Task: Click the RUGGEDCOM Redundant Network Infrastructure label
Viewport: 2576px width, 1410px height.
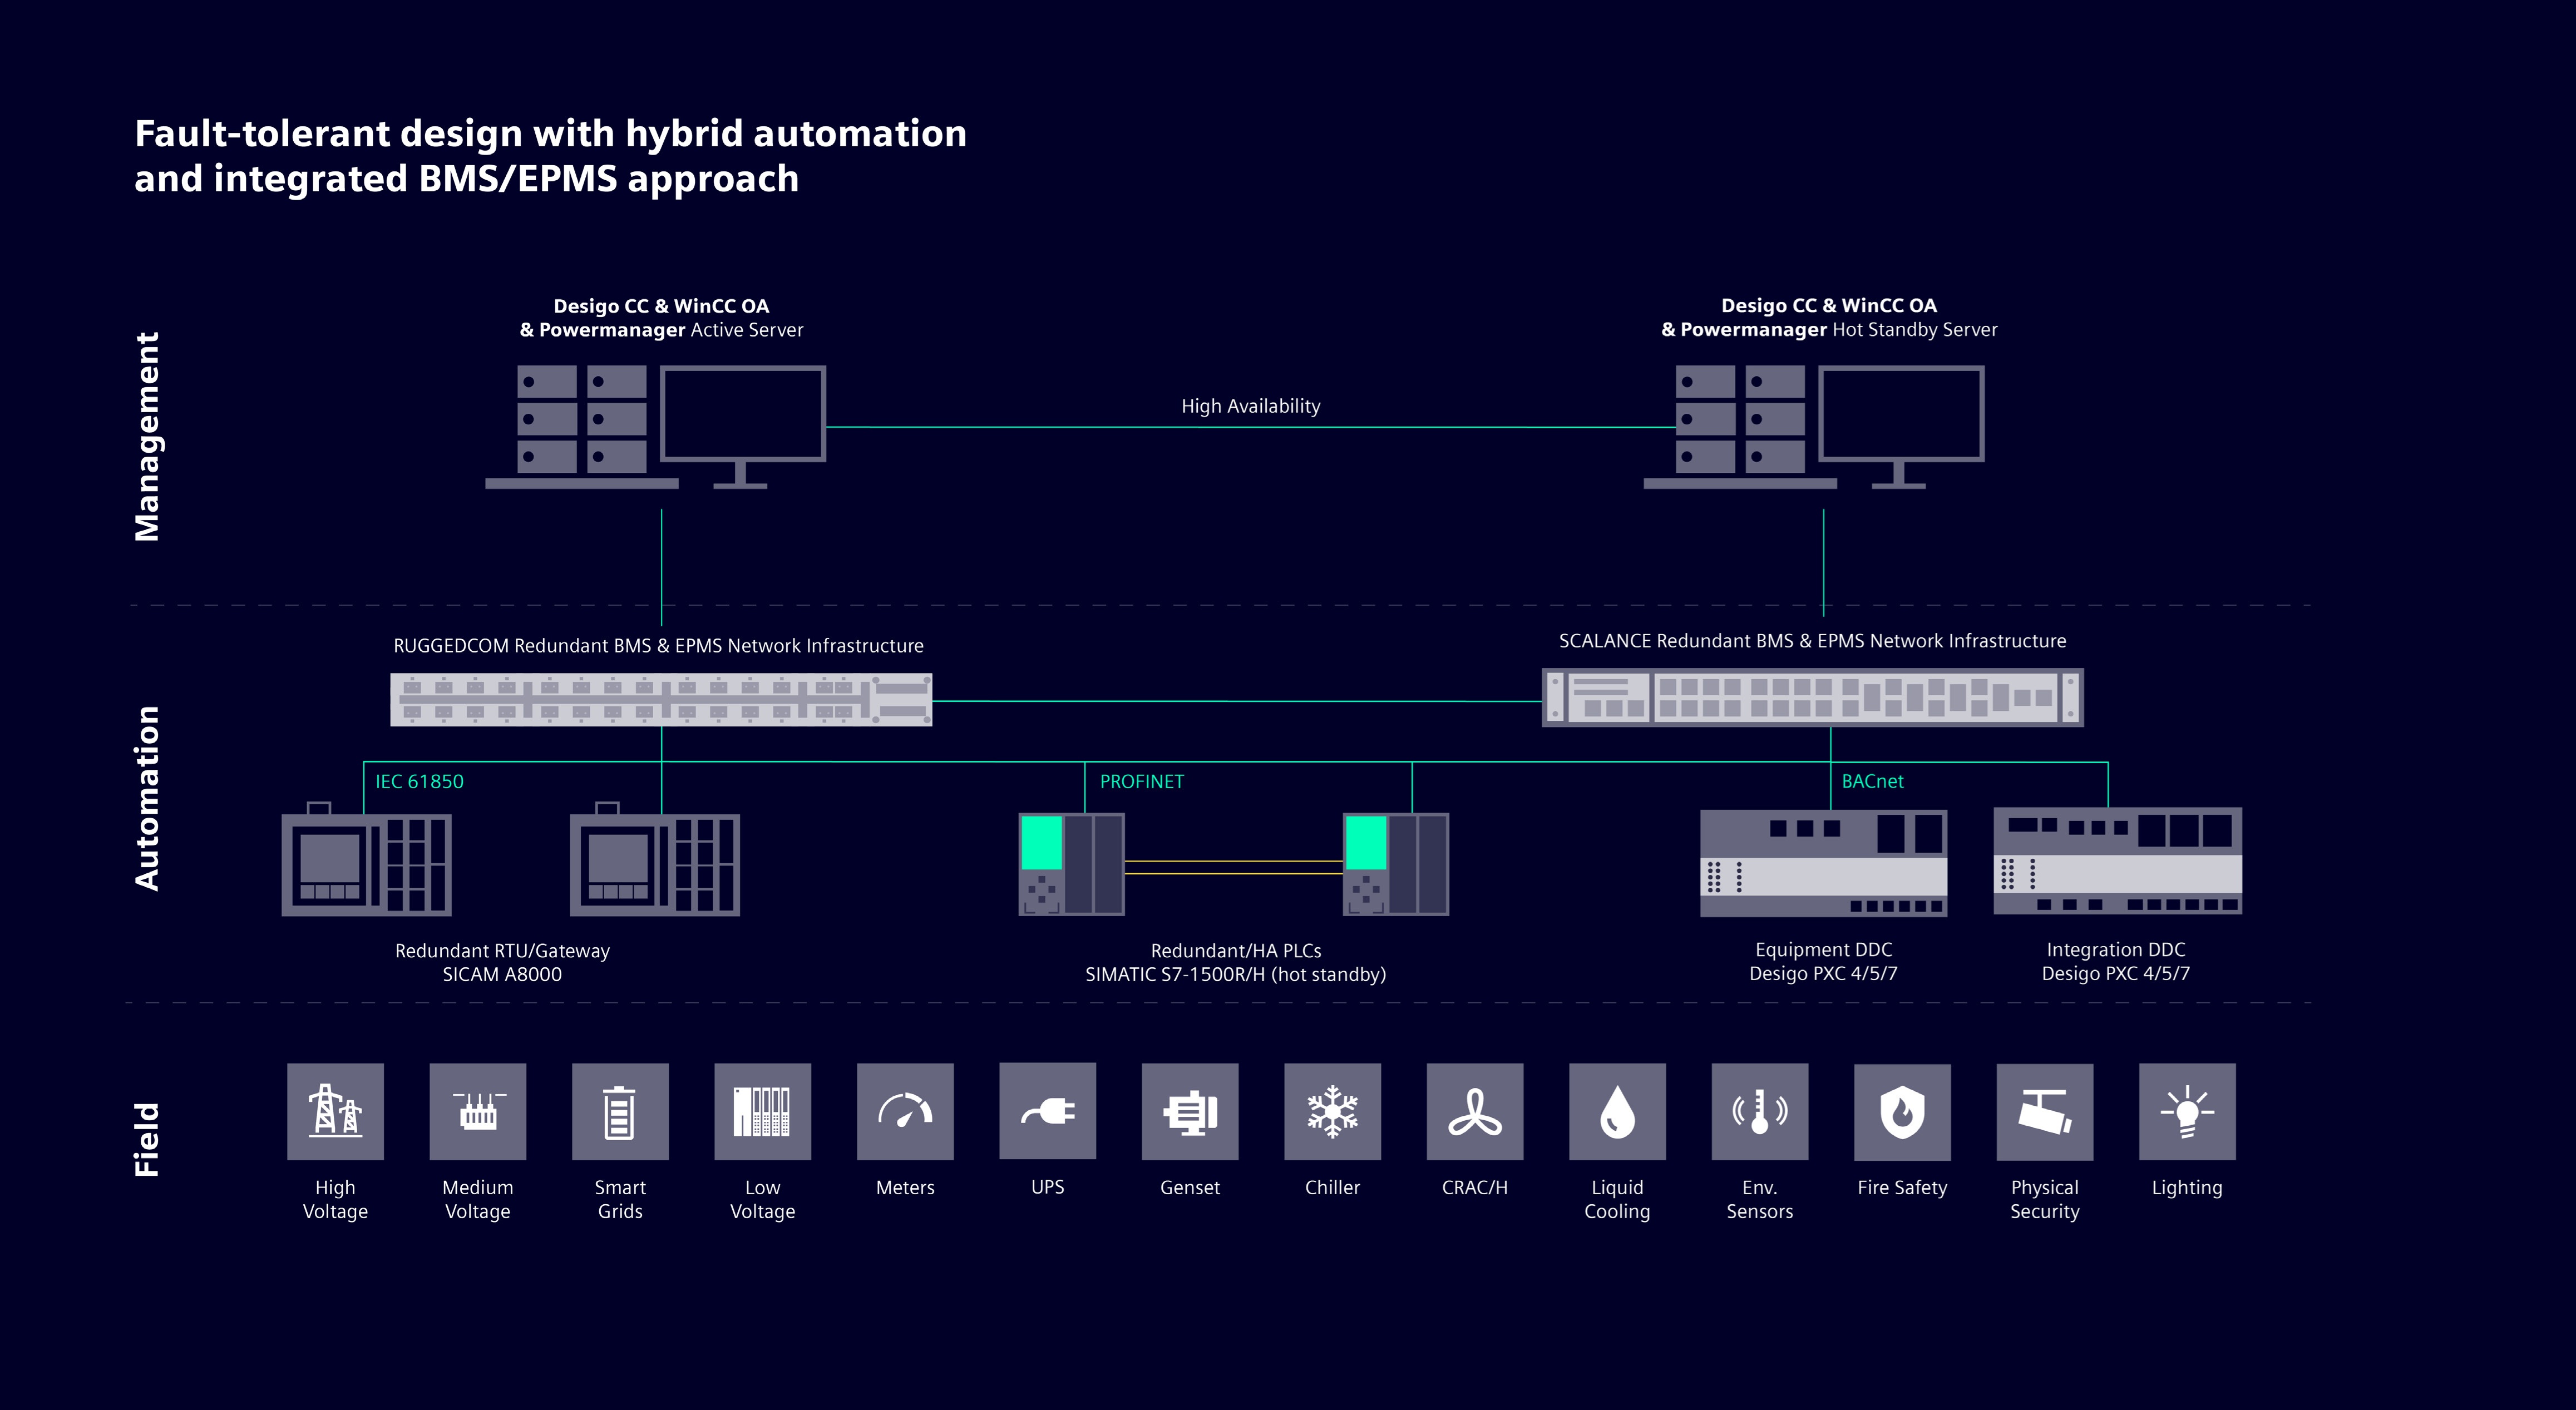Action: click(658, 646)
